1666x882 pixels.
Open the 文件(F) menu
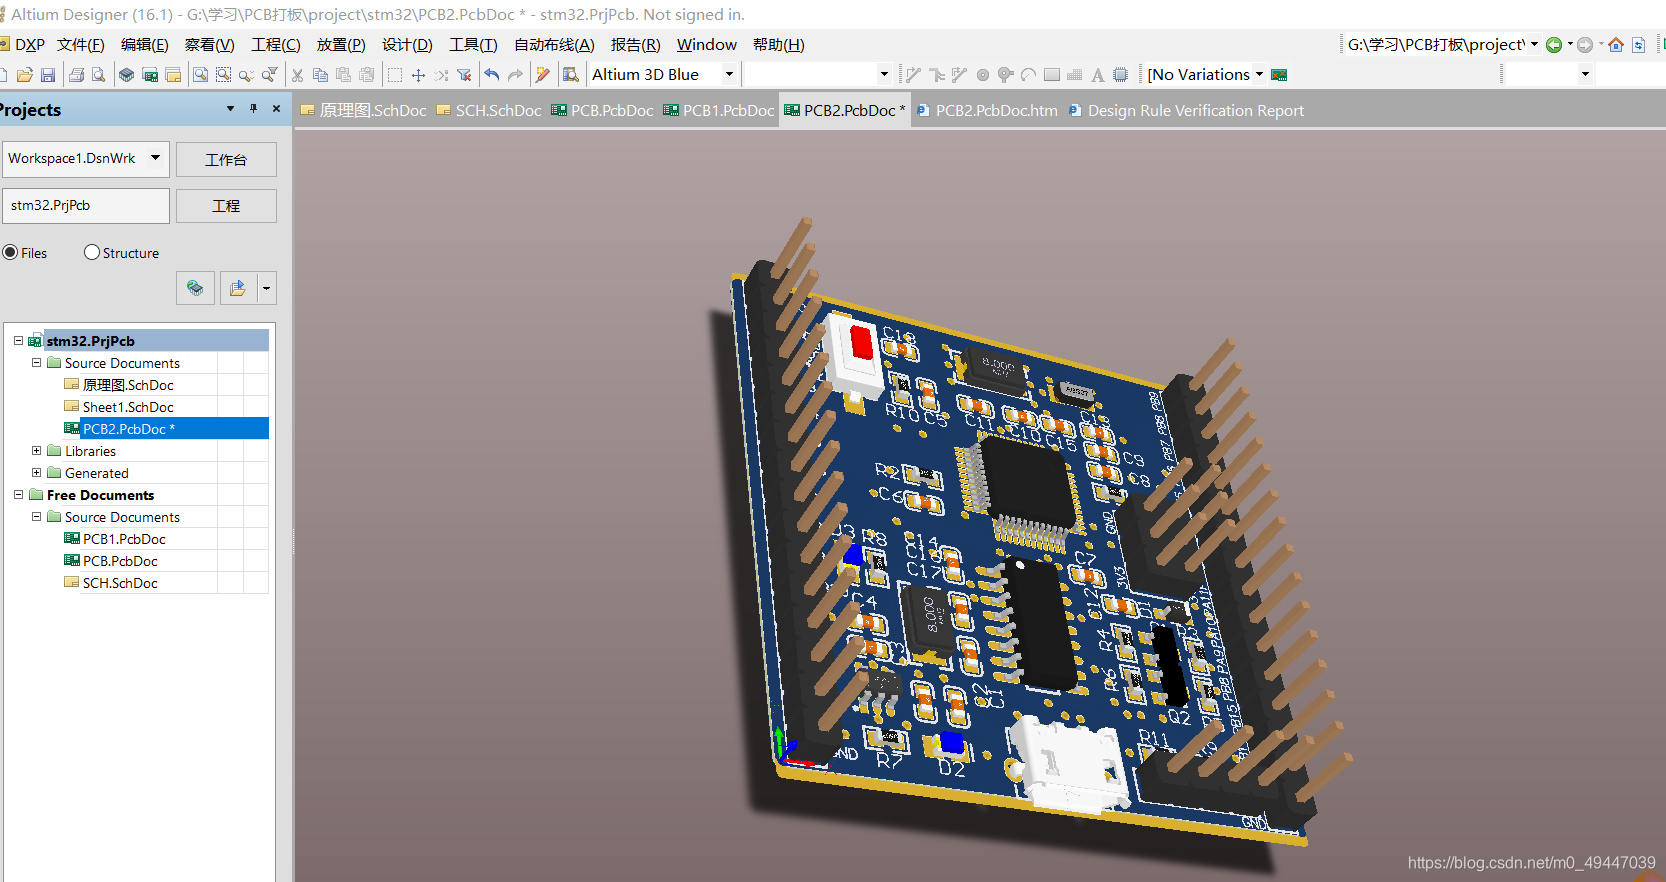point(81,45)
